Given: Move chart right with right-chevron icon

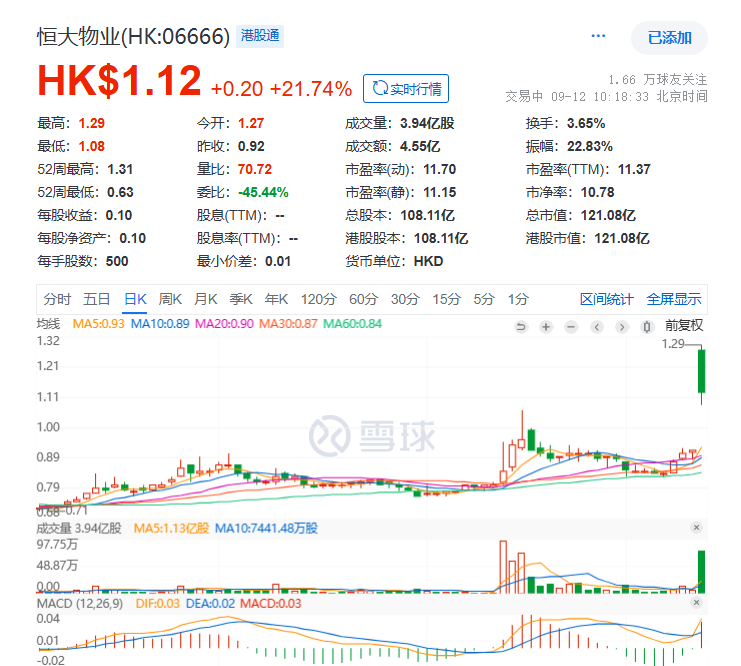Looking at the screenshot, I should [622, 327].
